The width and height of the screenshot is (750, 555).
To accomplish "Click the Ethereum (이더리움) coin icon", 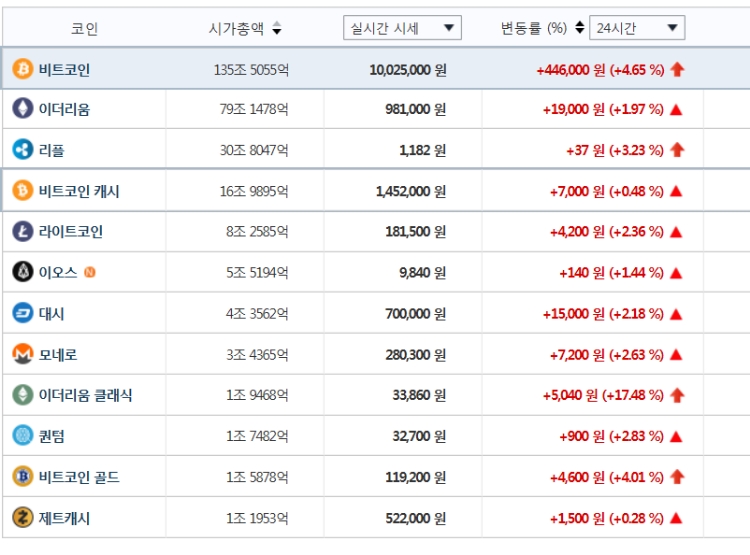I will (x=22, y=109).
